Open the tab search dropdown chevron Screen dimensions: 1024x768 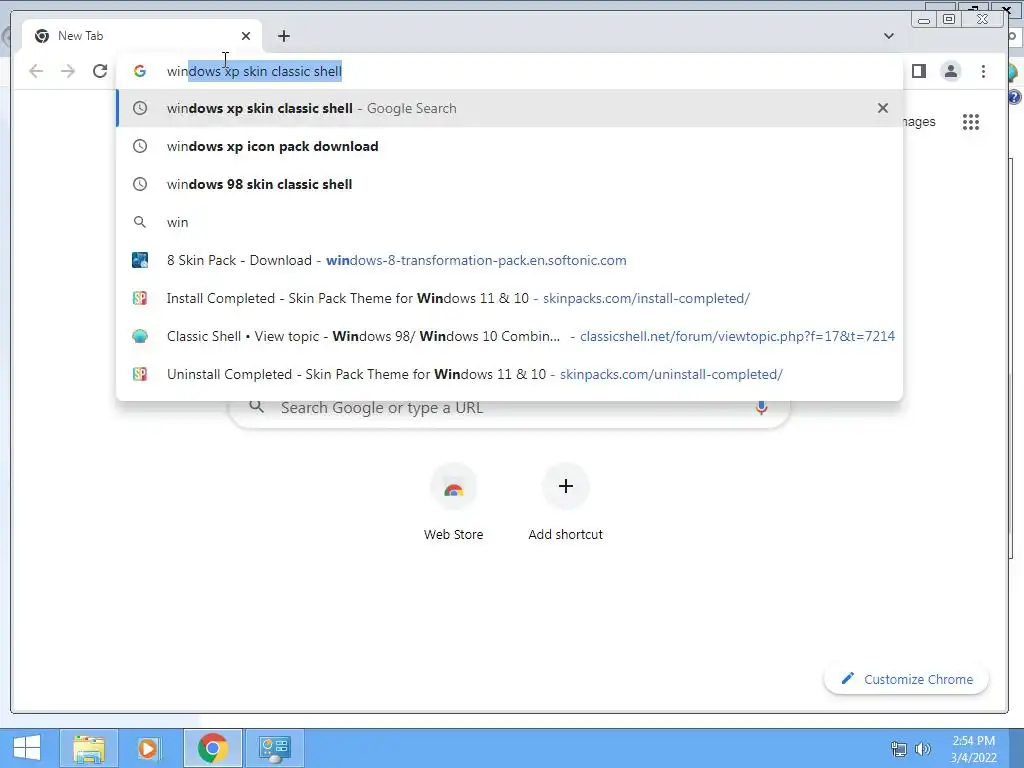coord(889,36)
